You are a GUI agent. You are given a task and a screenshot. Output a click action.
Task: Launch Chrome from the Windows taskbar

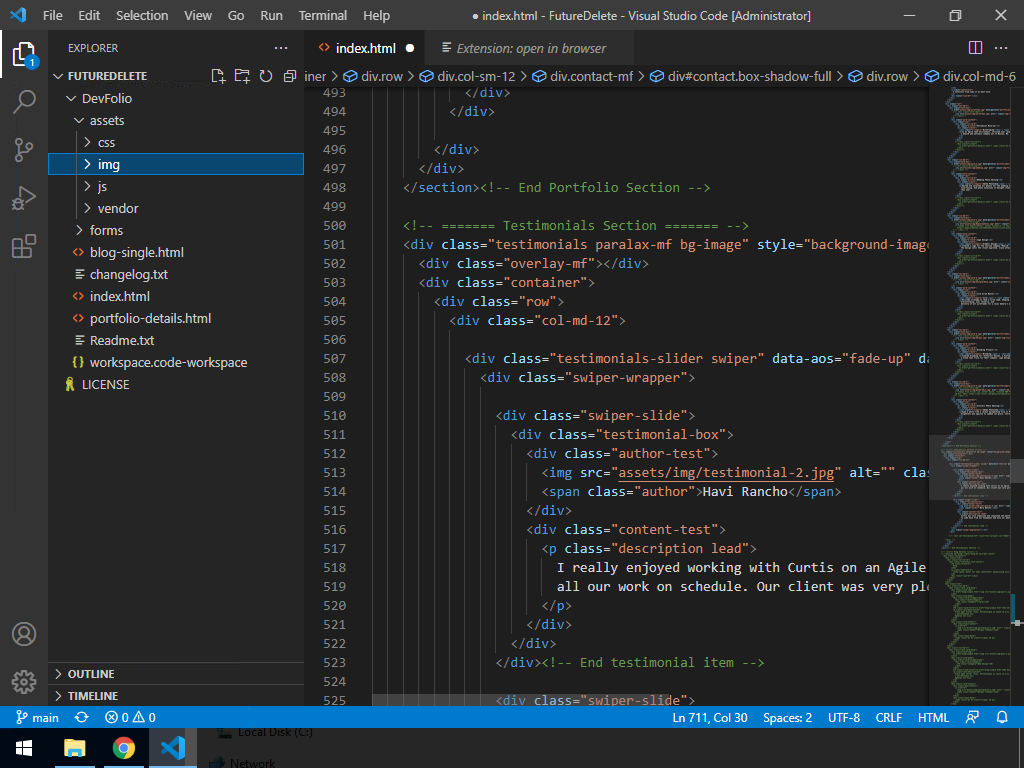(124, 748)
